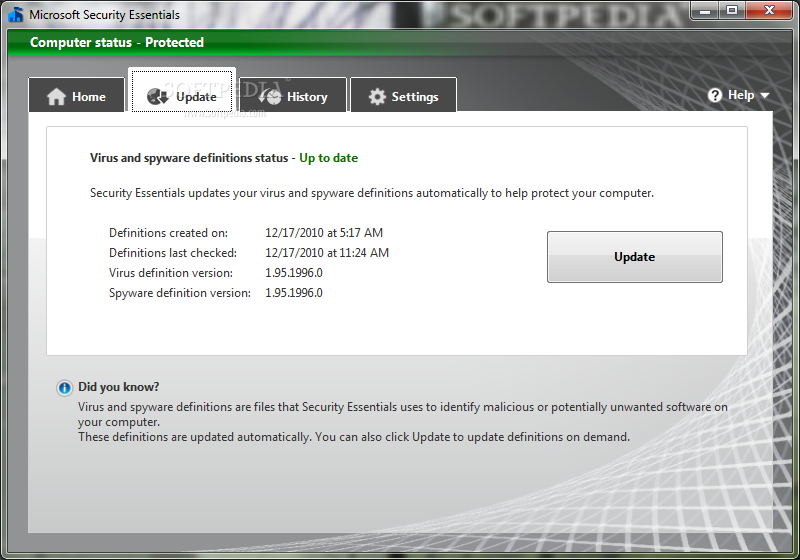The image size is (800, 560).
Task: Click the 'Up to date' status text
Action: click(329, 158)
